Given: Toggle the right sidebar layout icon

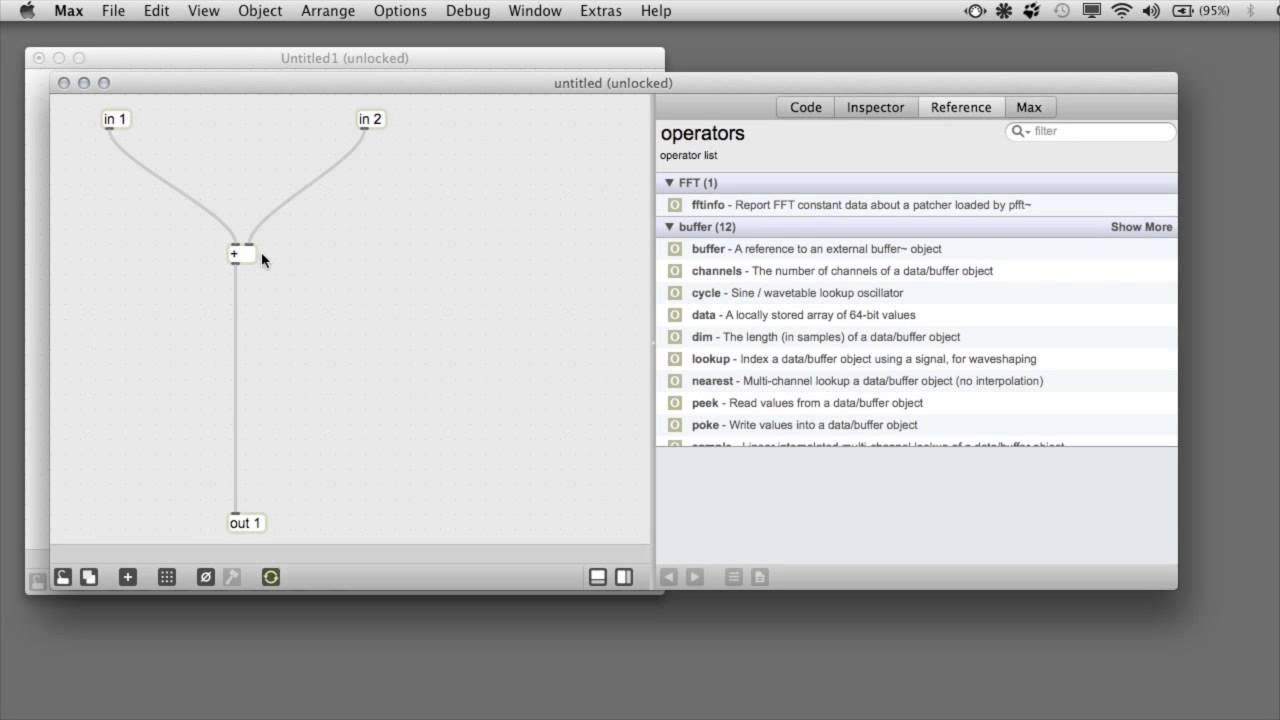Looking at the screenshot, I should tap(624, 577).
